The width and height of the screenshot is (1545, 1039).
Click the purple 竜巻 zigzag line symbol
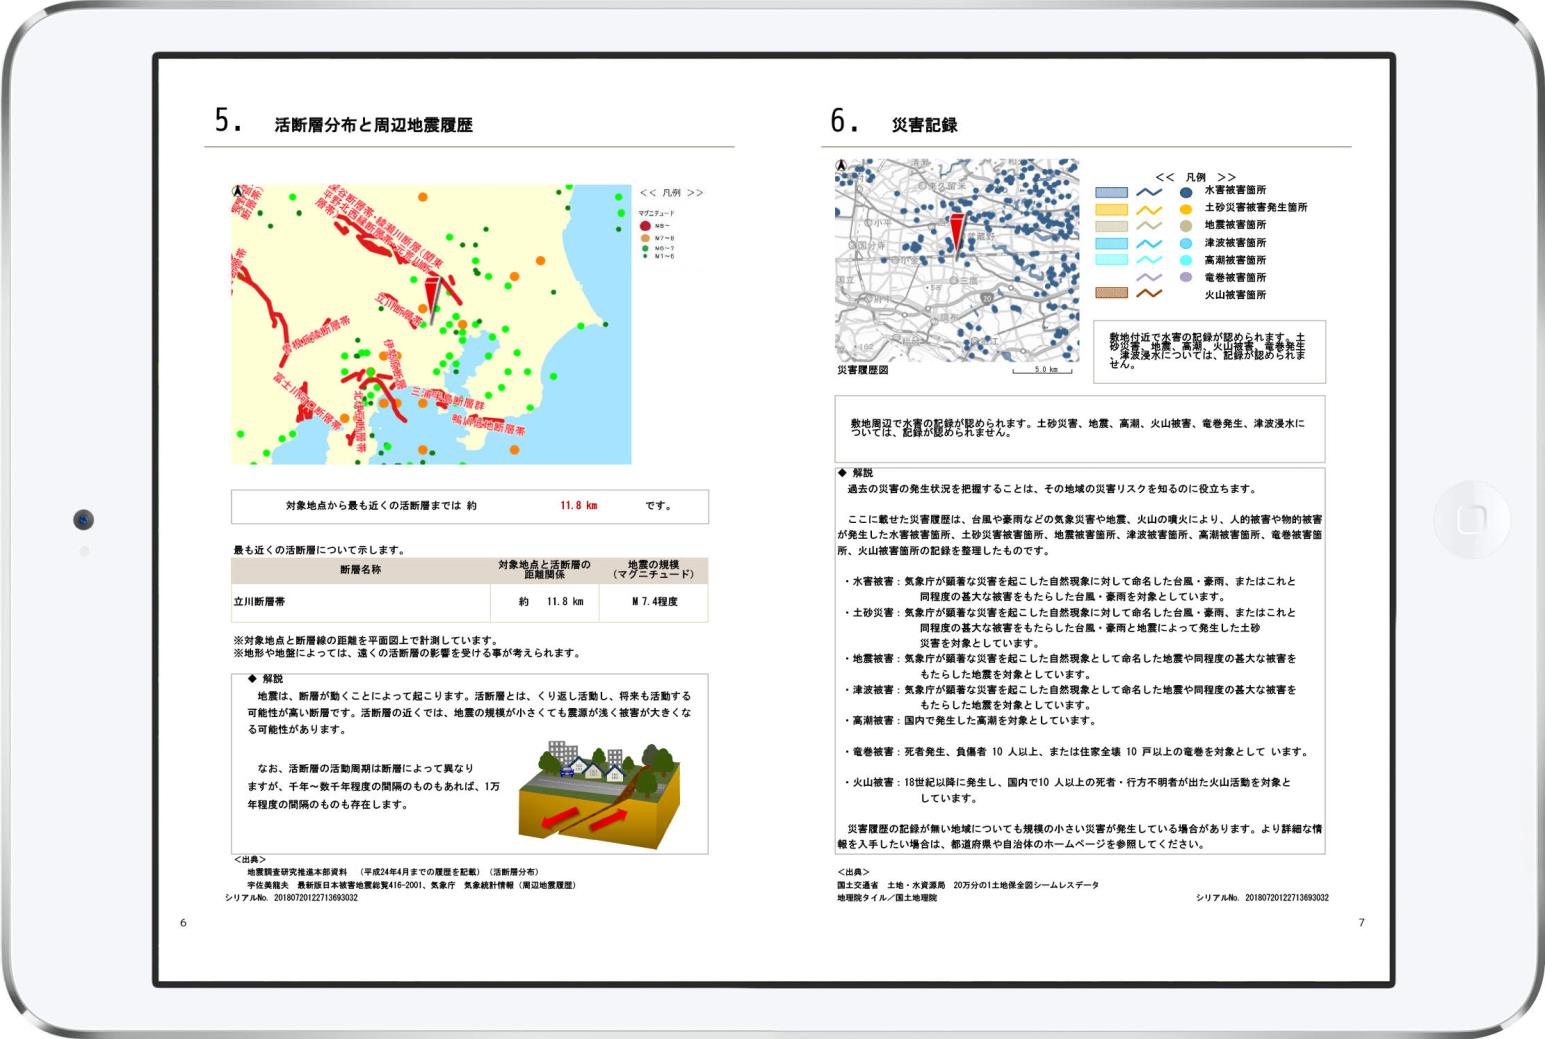[x=1149, y=277]
